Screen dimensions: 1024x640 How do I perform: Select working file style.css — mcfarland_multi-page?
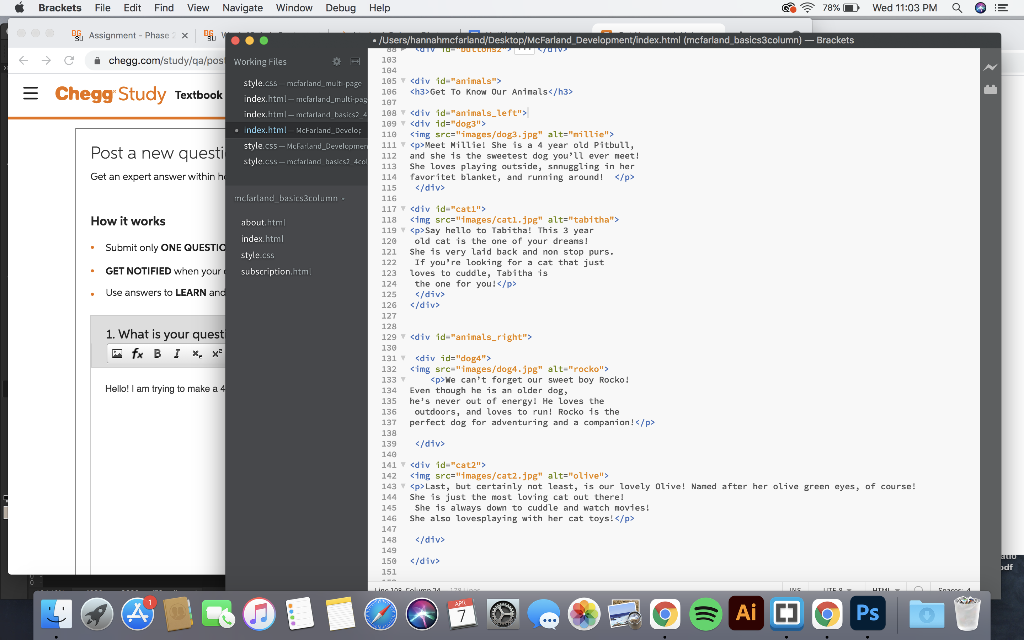[300, 84]
